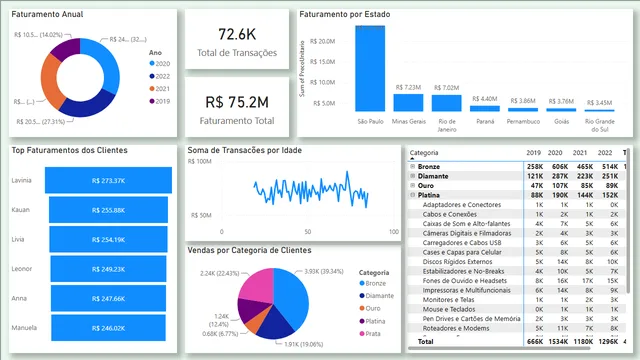Click the 2019 column header

point(533,153)
